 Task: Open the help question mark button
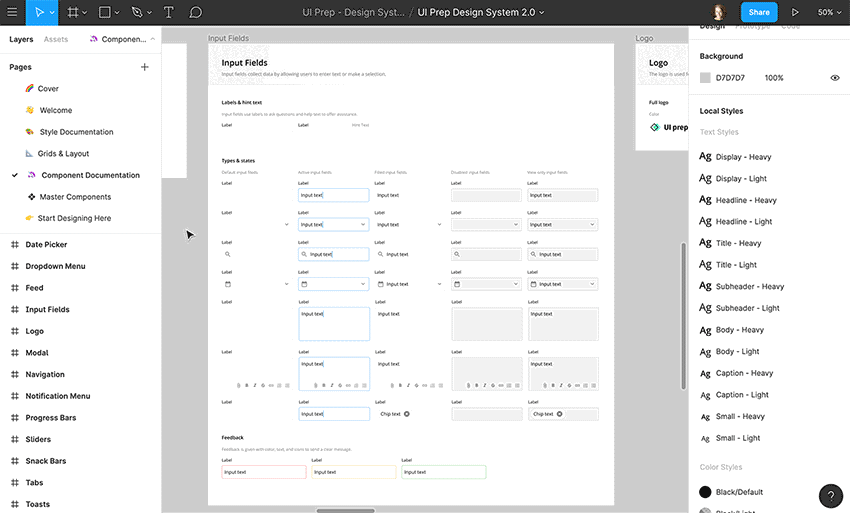click(x=831, y=496)
